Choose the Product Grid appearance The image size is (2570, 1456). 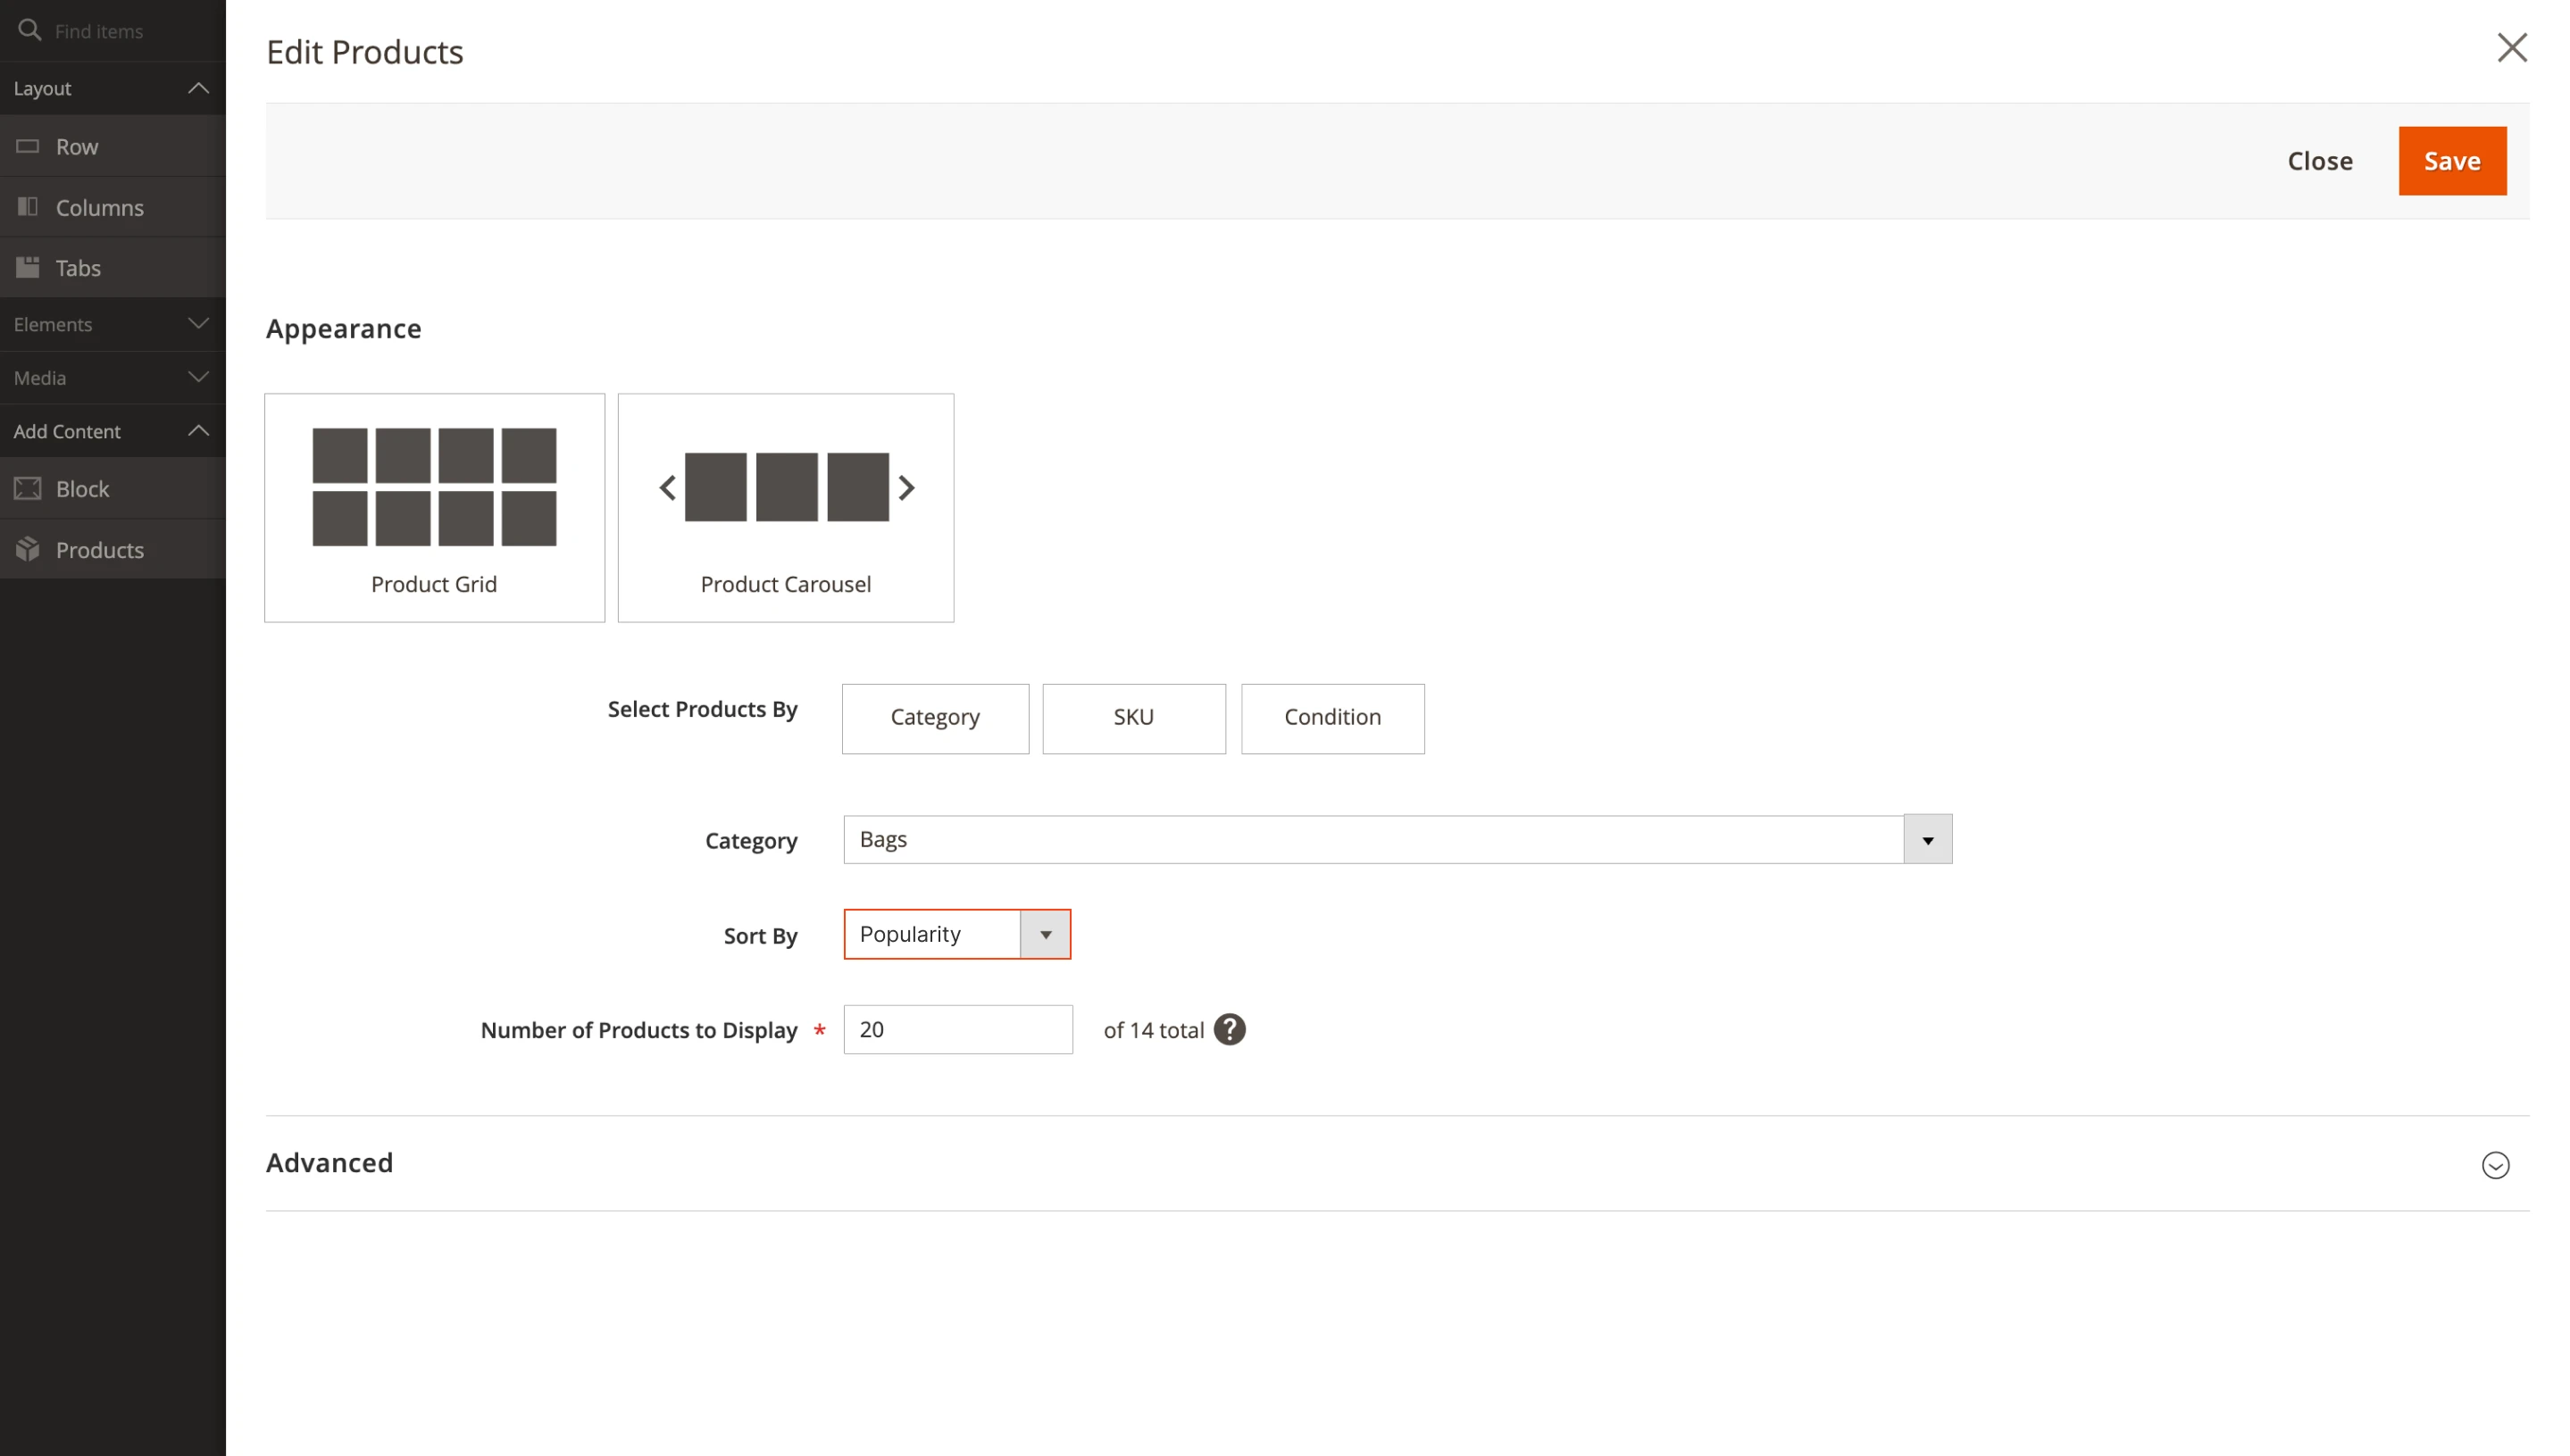point(434,507)
